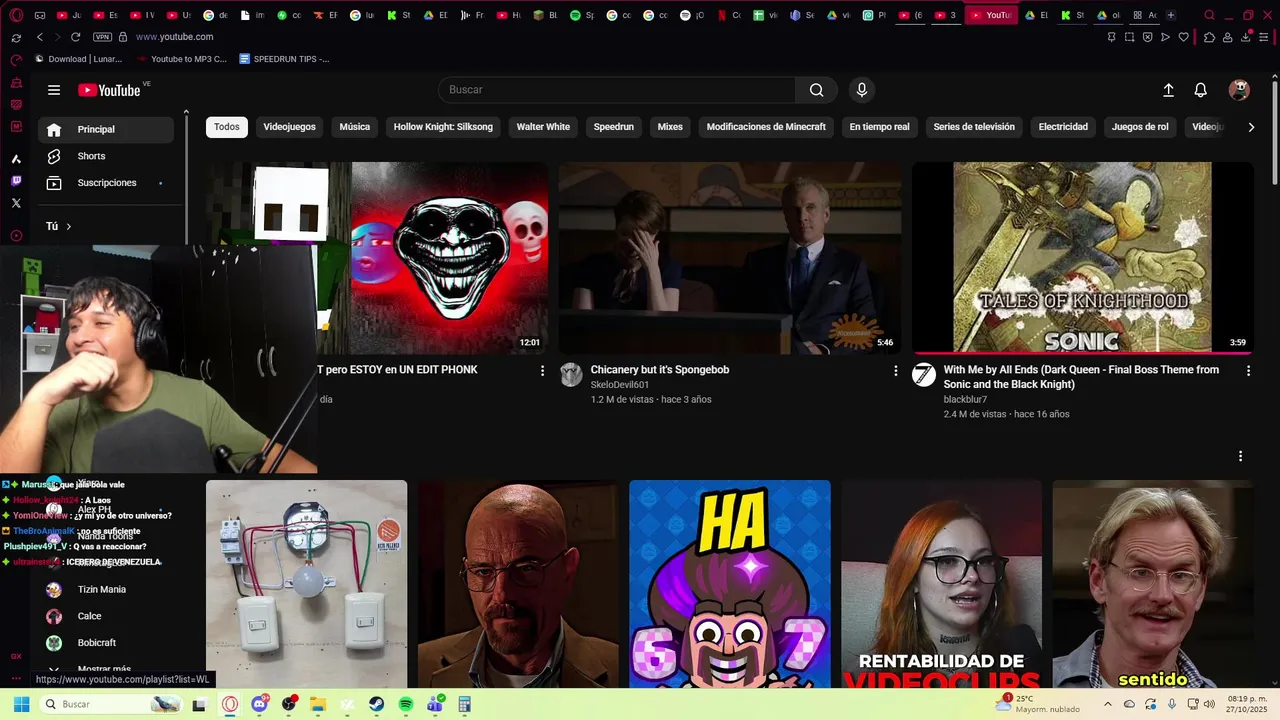Open Tales of Knighthood Sonic thumbnail

point(1082,257)
